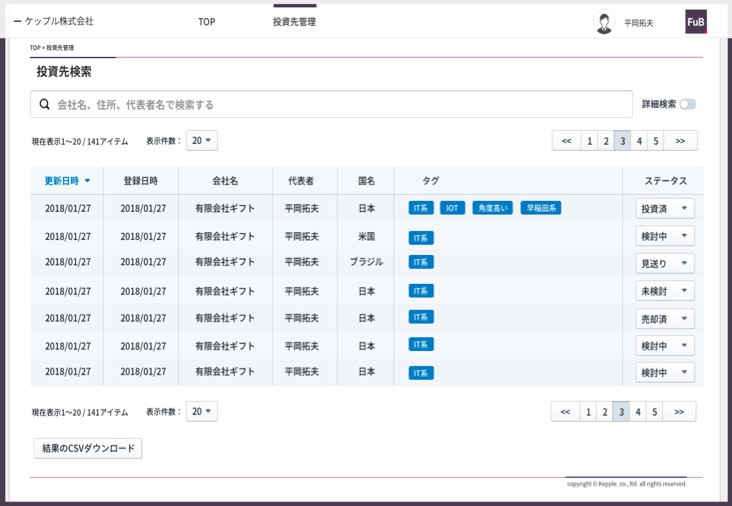
Task: Toggle the 詳細検索 switch
Action: pyautogui.click(x=687, y=104)
